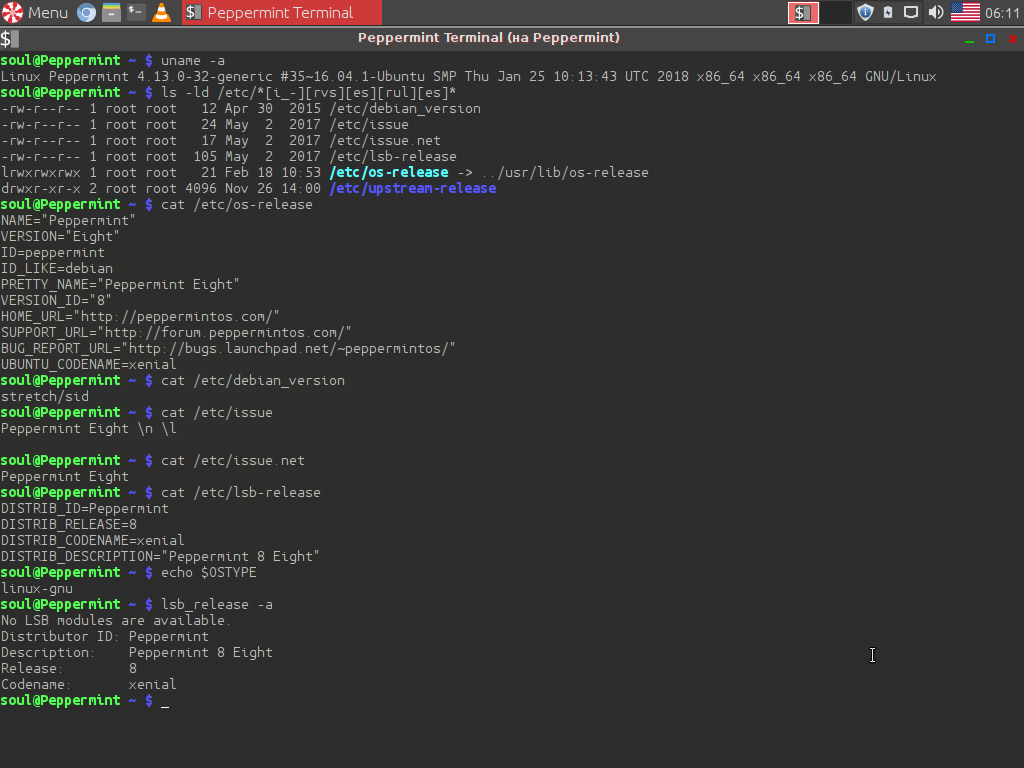This screenshot has width=1024, height=768.
Task: Click the DISTRIB_CODENAME=xenial line
Action: [x=93, y=541]
